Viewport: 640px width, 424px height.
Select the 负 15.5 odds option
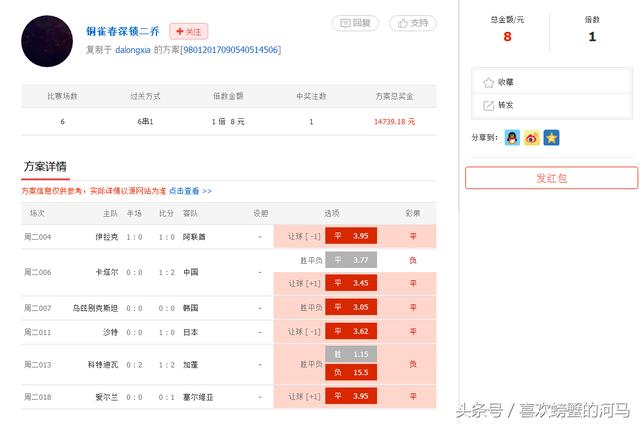(x=350, y=372)
